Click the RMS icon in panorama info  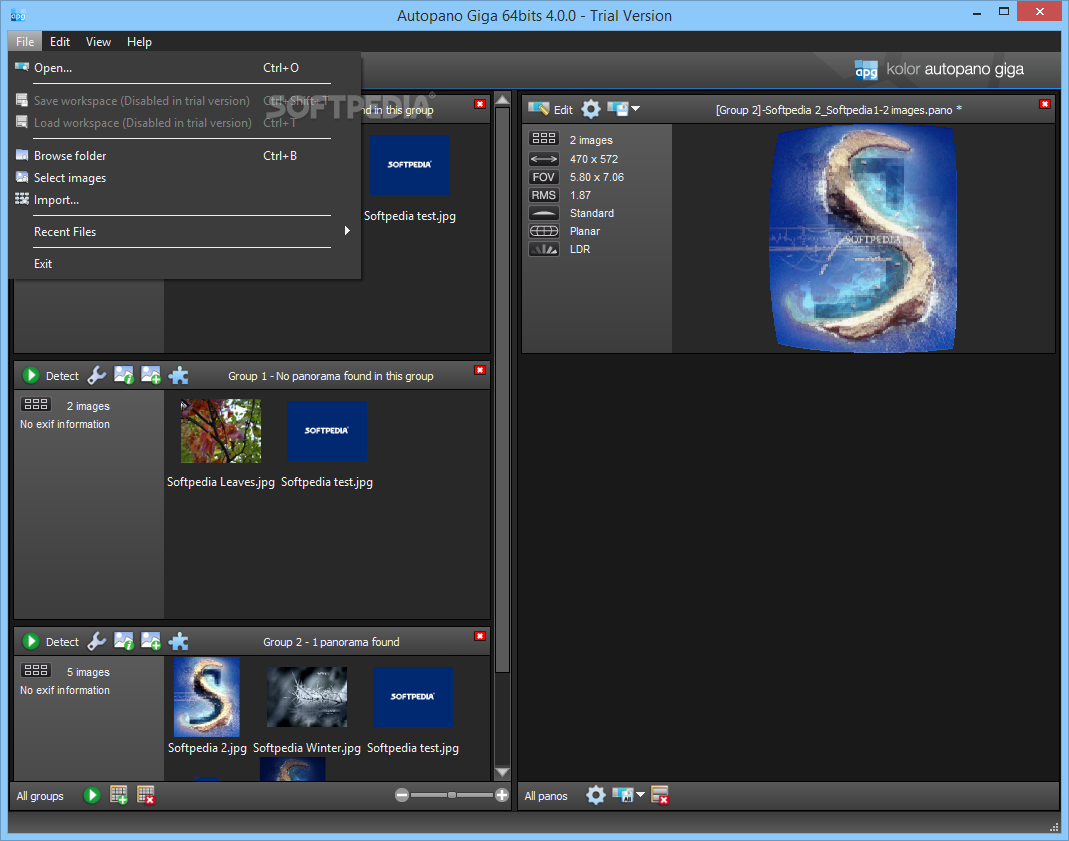coord(543,195)
